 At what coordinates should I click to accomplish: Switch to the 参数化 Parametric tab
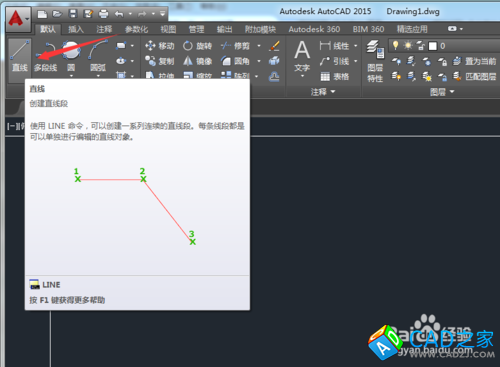pyautogui.click(x=136, y=29)
